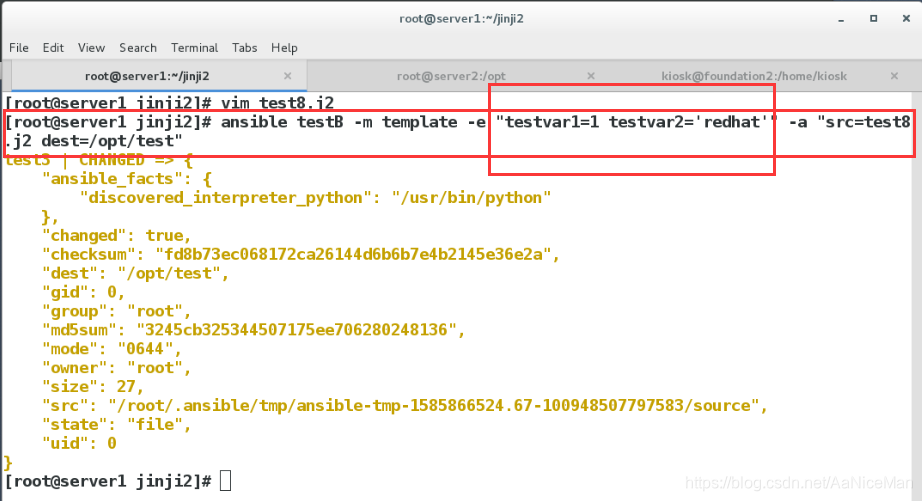Click the "discovered_interpreter_python" key

[226, 198]
